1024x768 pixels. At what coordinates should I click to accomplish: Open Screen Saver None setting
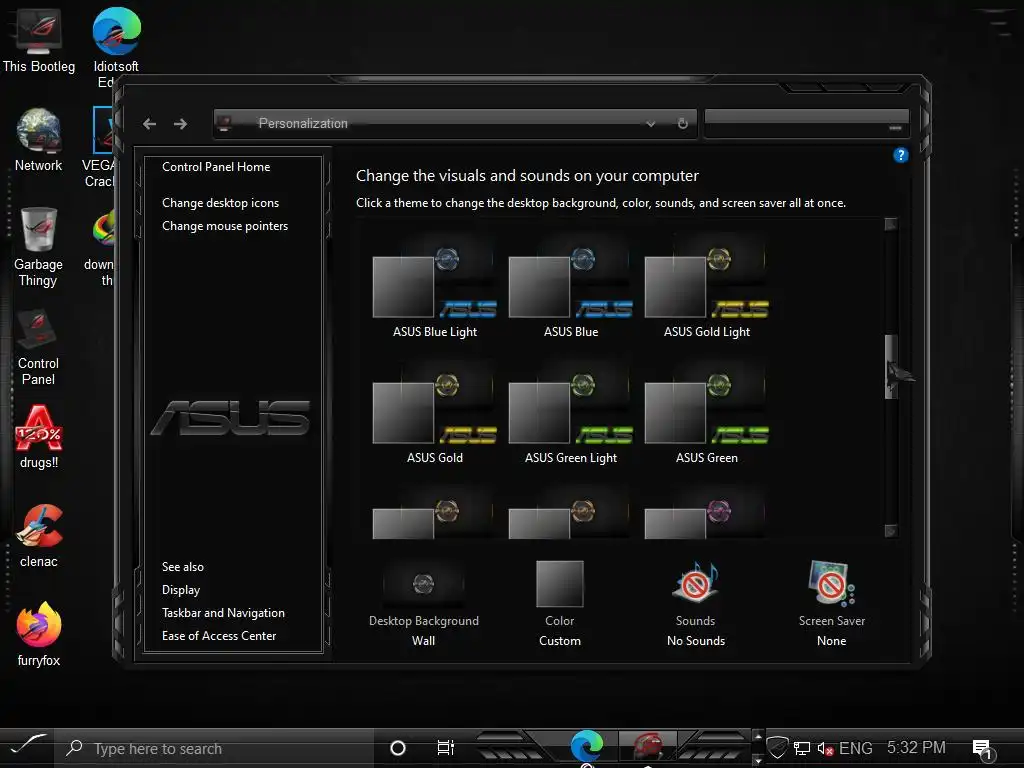coord(831,604)
